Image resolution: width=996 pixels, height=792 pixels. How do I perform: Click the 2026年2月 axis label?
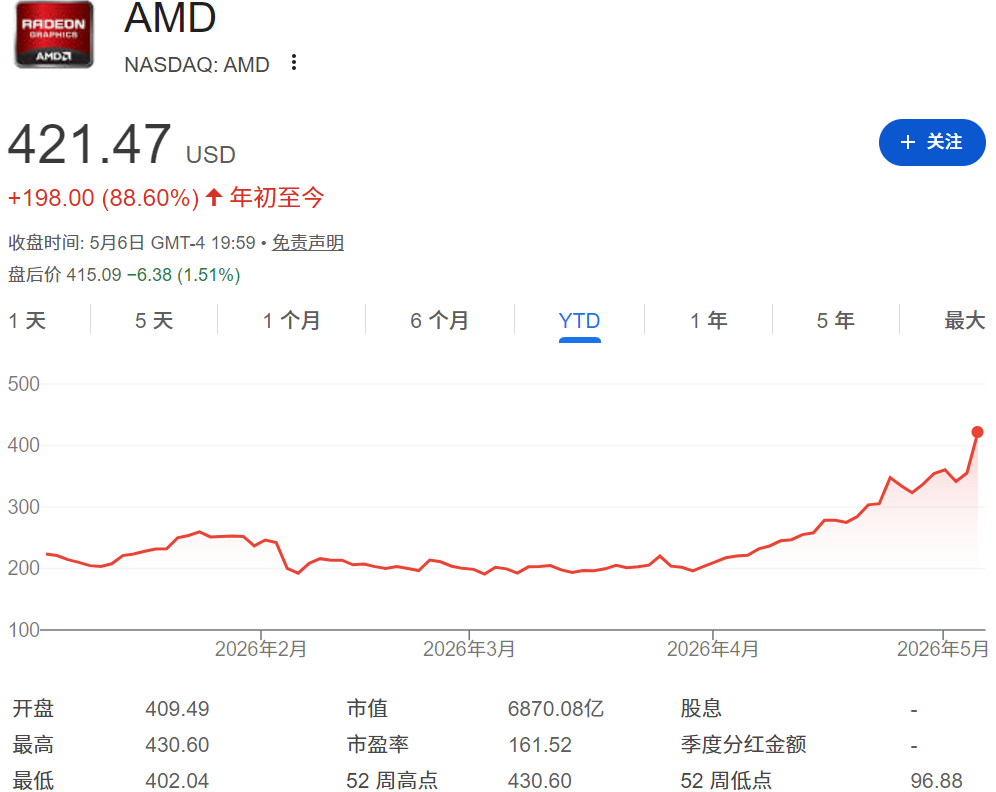coord(260,649)
